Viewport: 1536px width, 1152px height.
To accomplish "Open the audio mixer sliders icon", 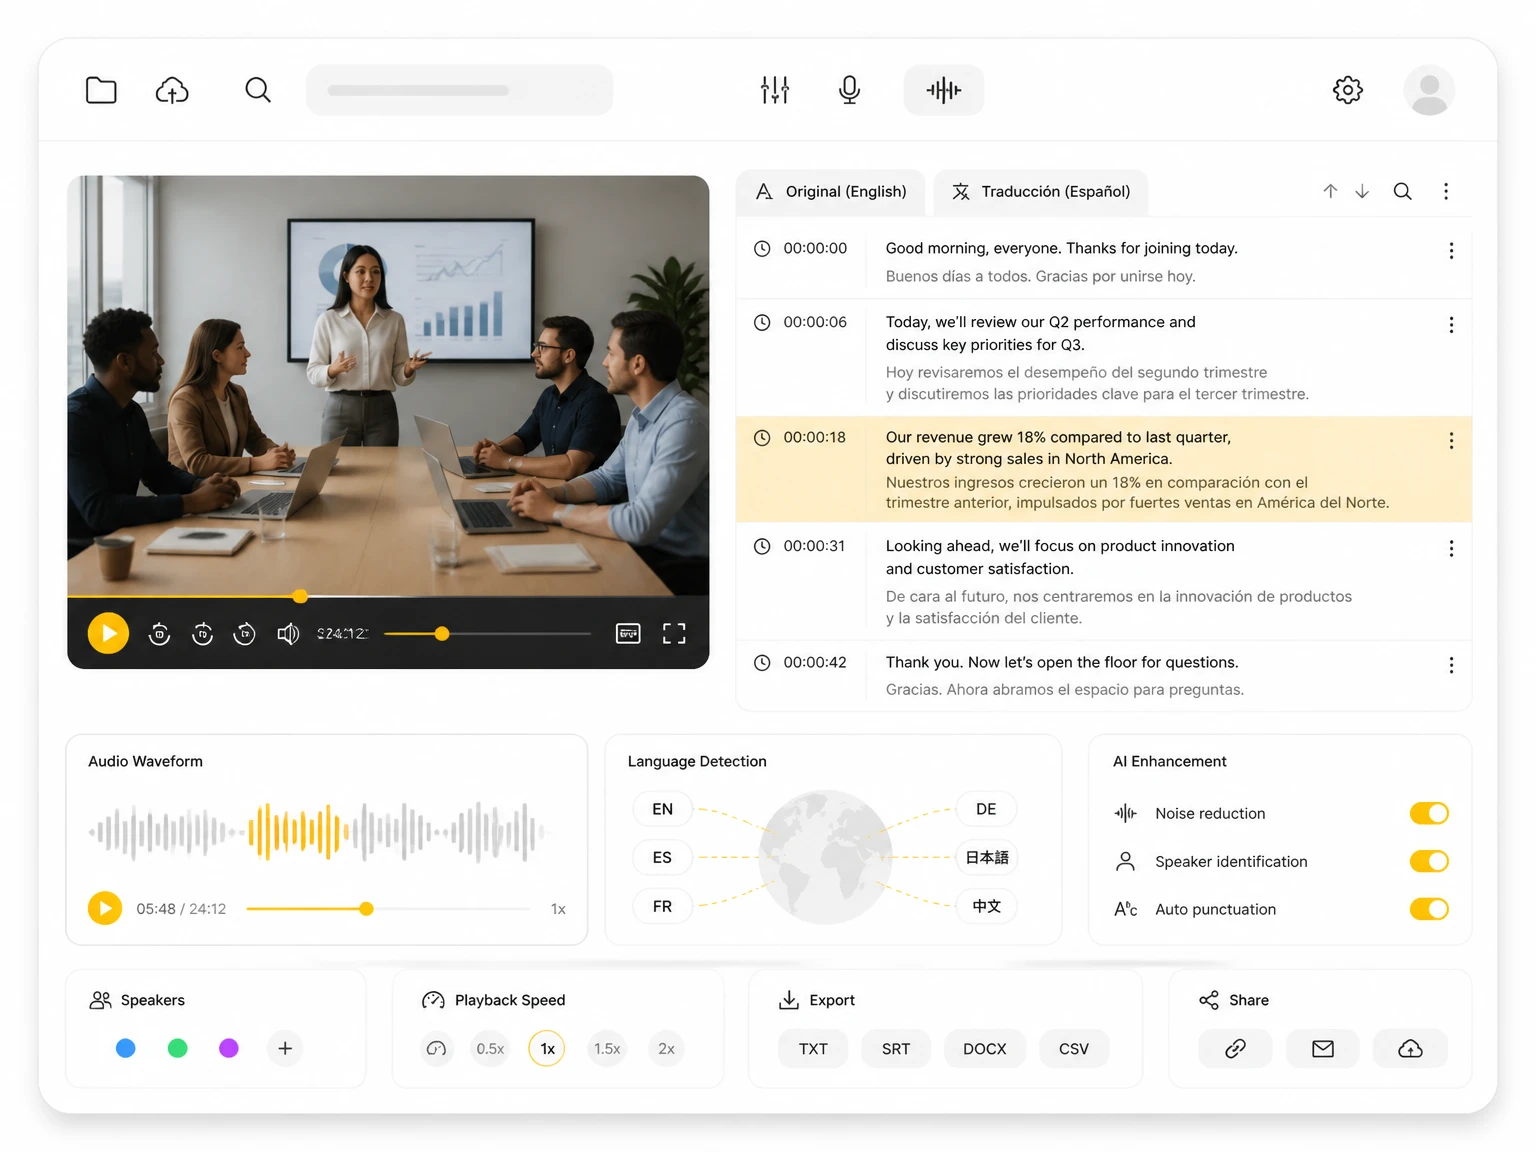I will click(775, 90).
